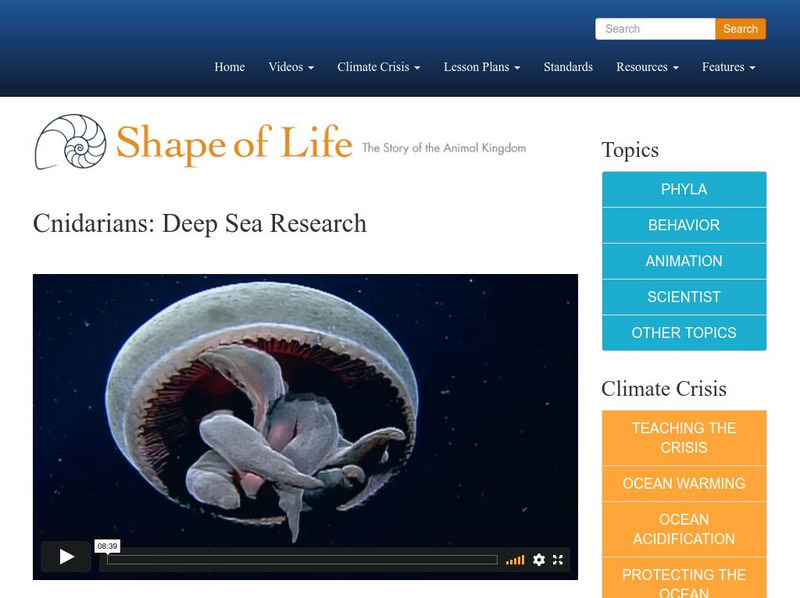The width and height of the screenshot is (800, 598).
Task: View the BEHAVIOR topic
Action: [x=683, y=225]
